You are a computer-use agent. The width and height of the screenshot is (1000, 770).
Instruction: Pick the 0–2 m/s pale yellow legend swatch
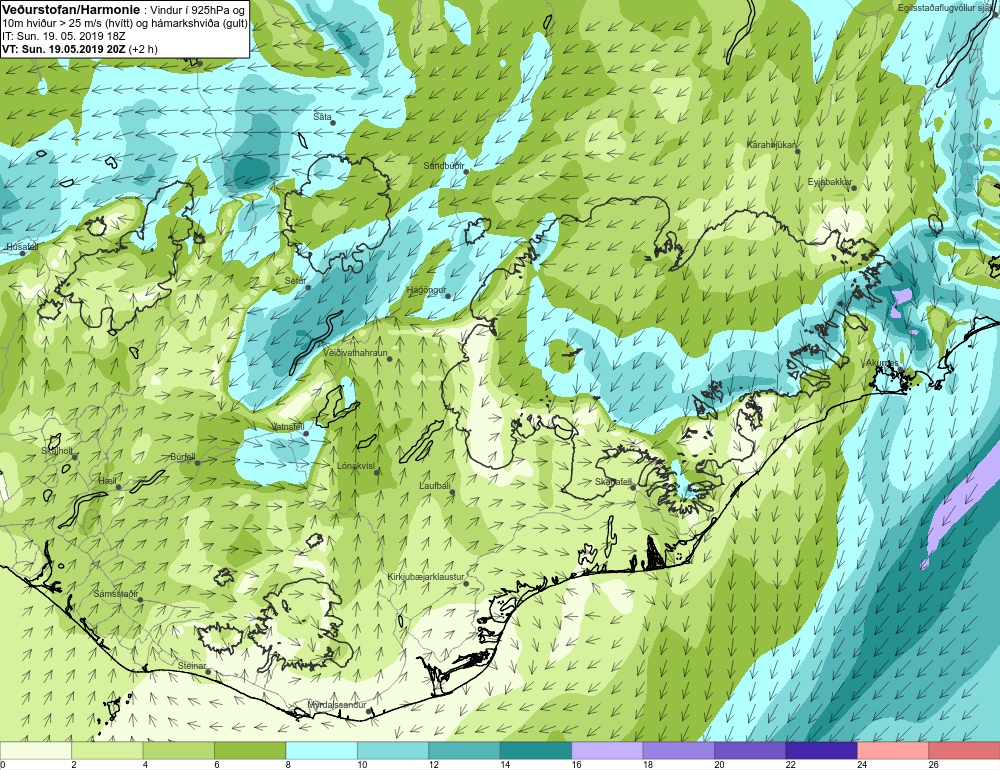(36, 750)
